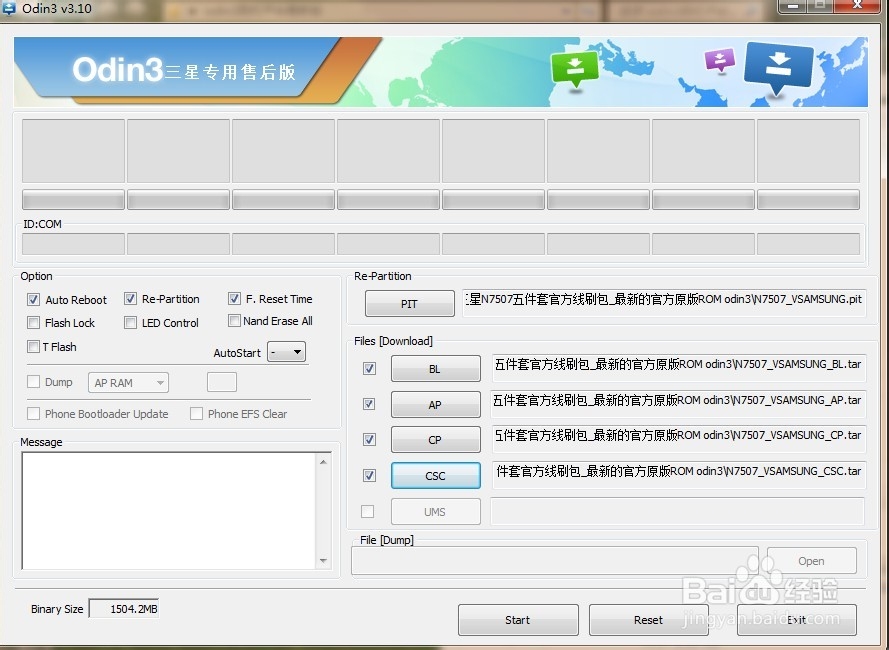Close the Odin3 window
Image resolution: width=889 pixels, height=650 pixels.
pyautogui.click(x=858, y=5)
